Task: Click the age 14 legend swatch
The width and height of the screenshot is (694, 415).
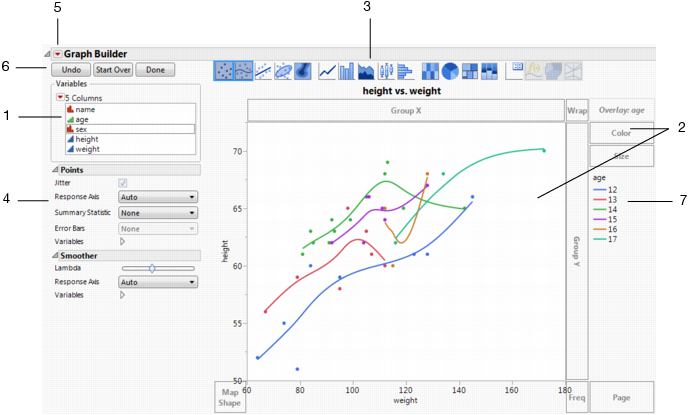Action: 599,209
